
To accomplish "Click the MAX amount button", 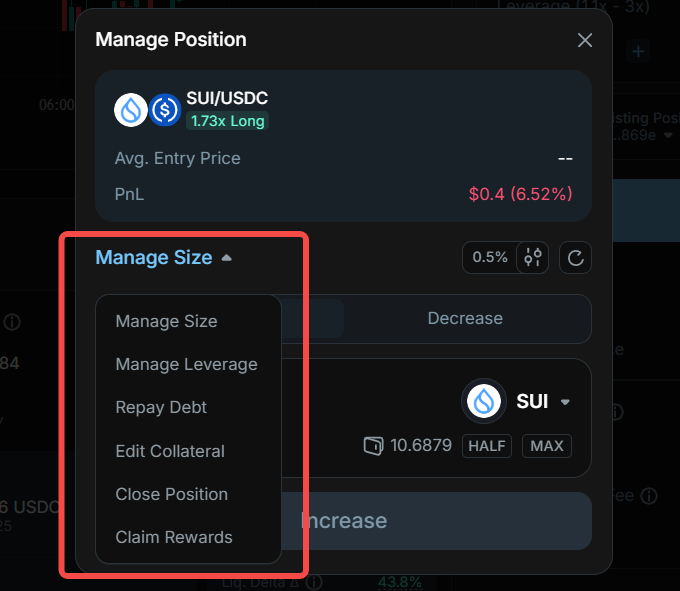I will pyautogui.click(x=547, y=445).
